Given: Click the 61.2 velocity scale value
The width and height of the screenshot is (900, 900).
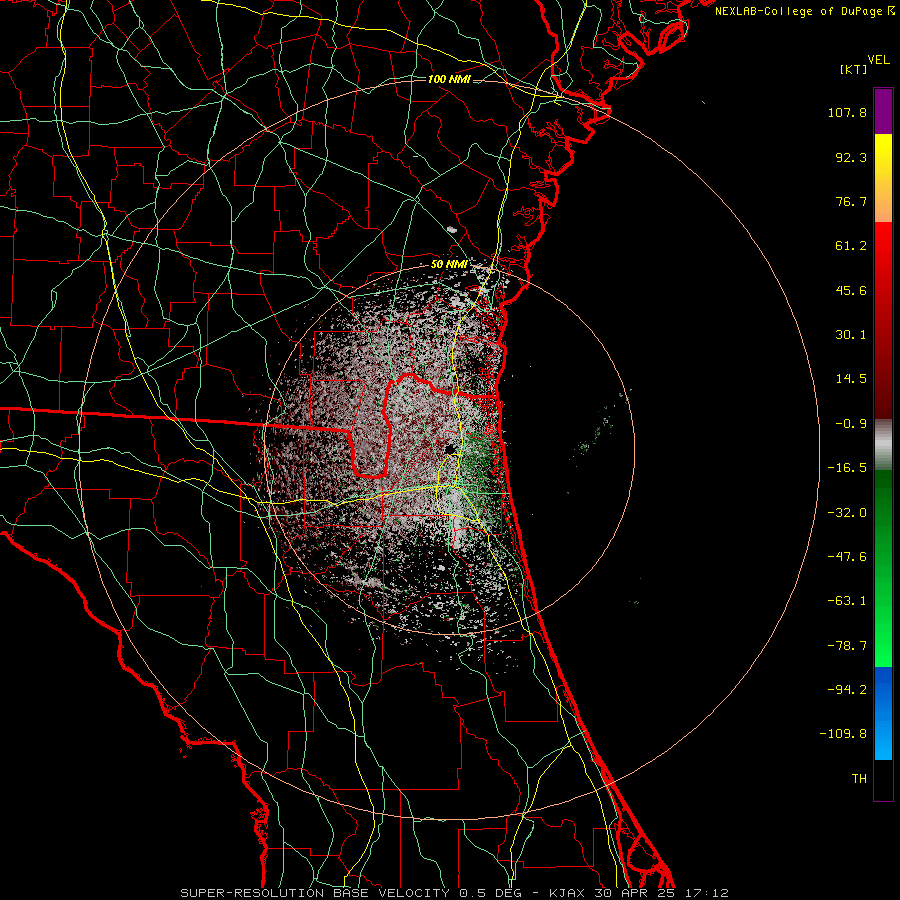Looking at the screenshot, I should pyautogui.click(x=851, y=246).
